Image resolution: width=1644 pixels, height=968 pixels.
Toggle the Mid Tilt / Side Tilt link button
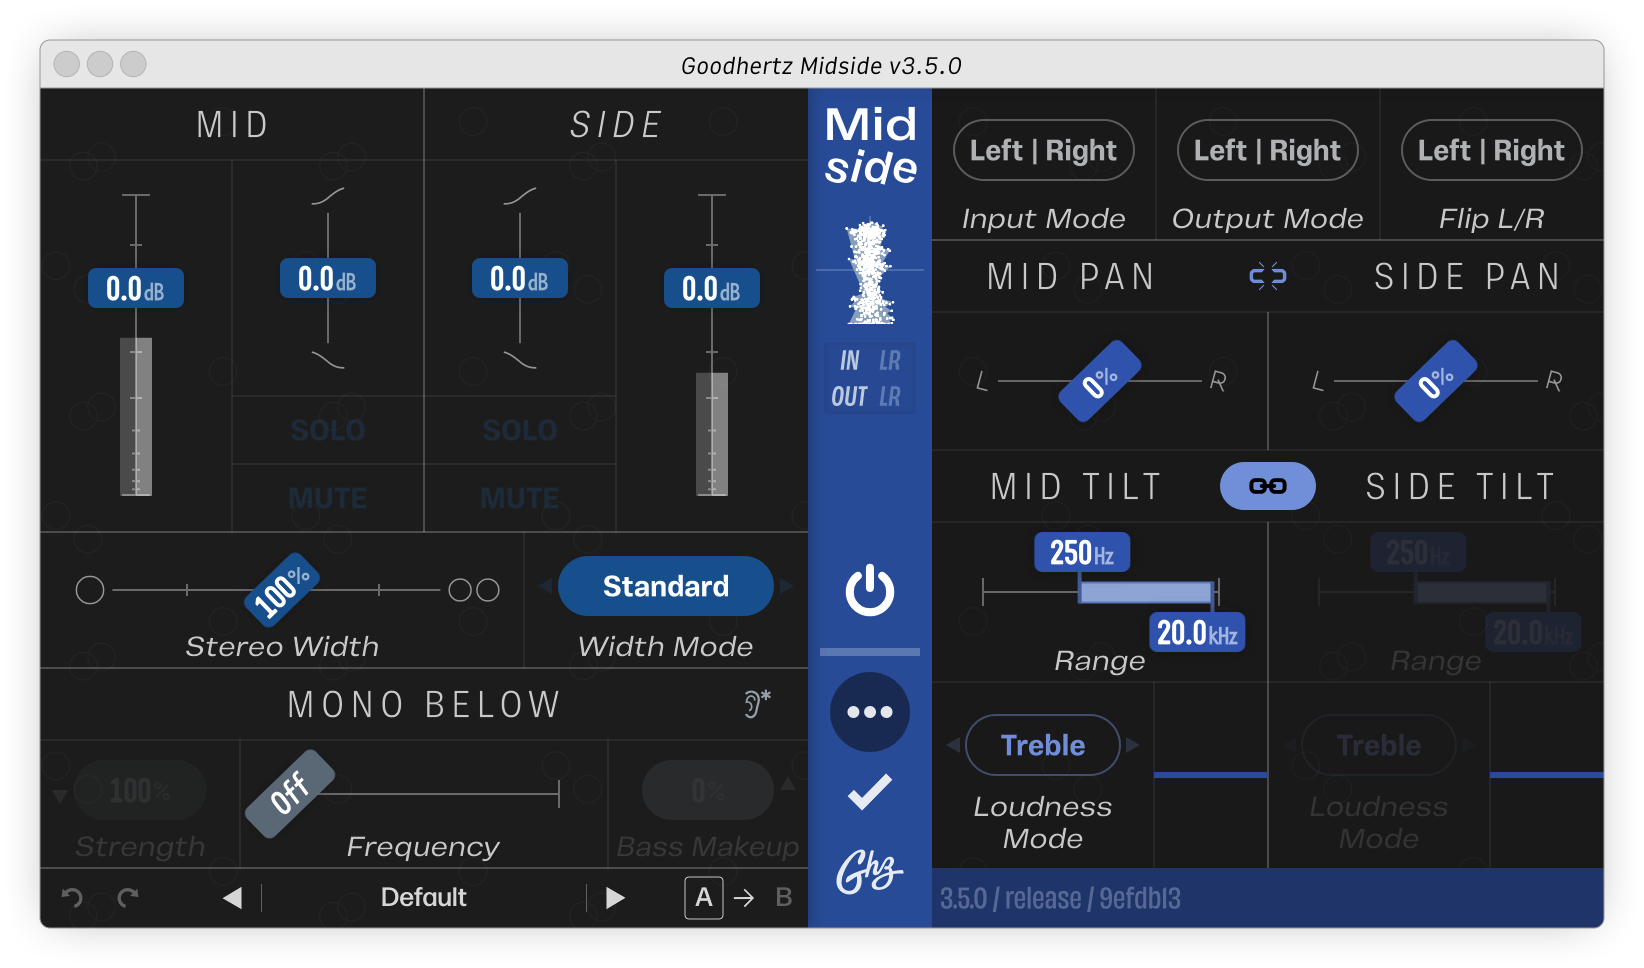(x=1268, y=486)
